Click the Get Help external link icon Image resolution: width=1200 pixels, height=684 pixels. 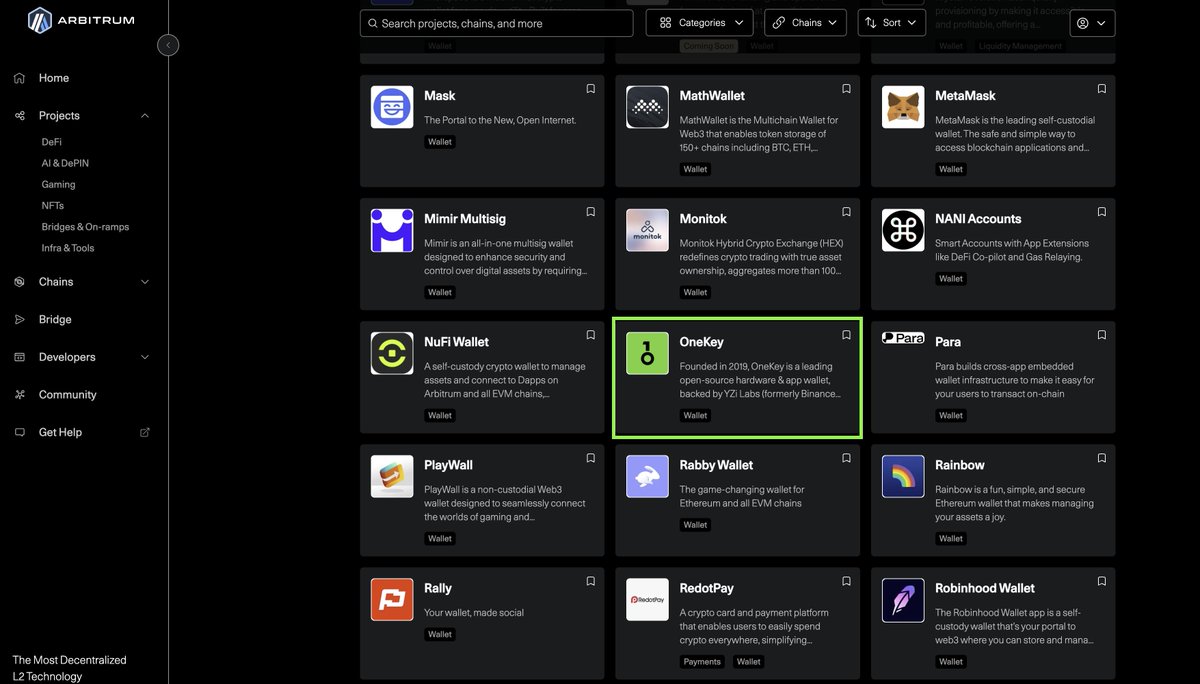coord(145,433)
